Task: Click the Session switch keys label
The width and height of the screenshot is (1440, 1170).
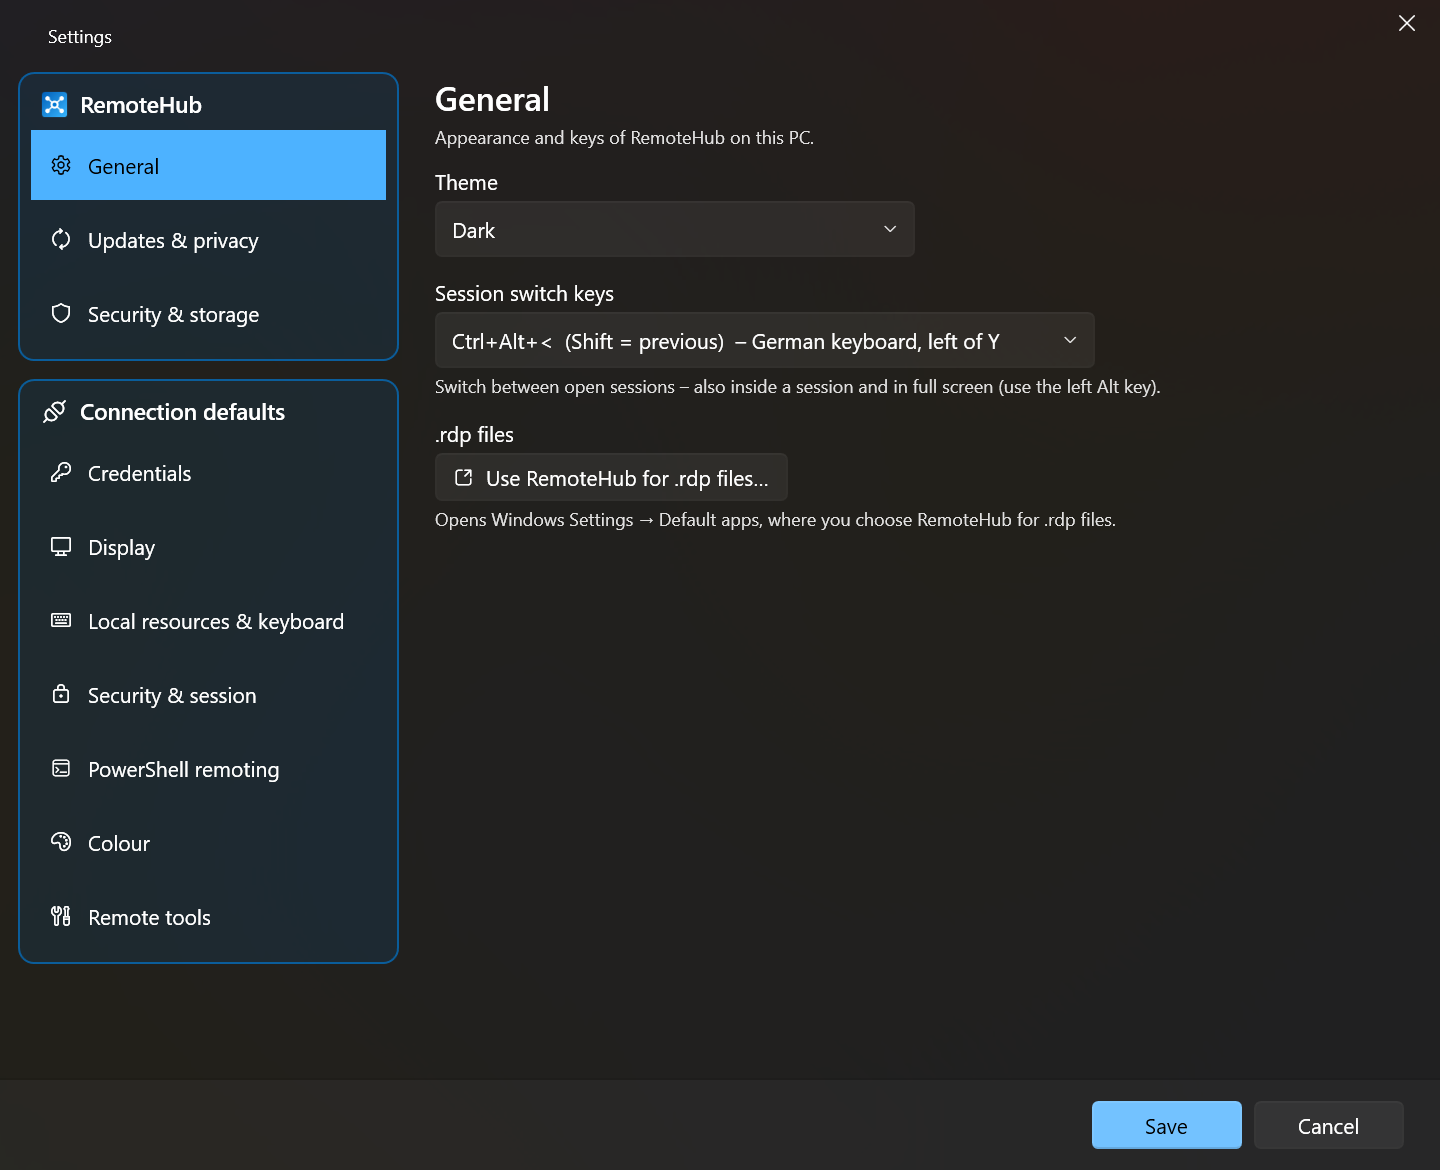Action: coord(524,294)
